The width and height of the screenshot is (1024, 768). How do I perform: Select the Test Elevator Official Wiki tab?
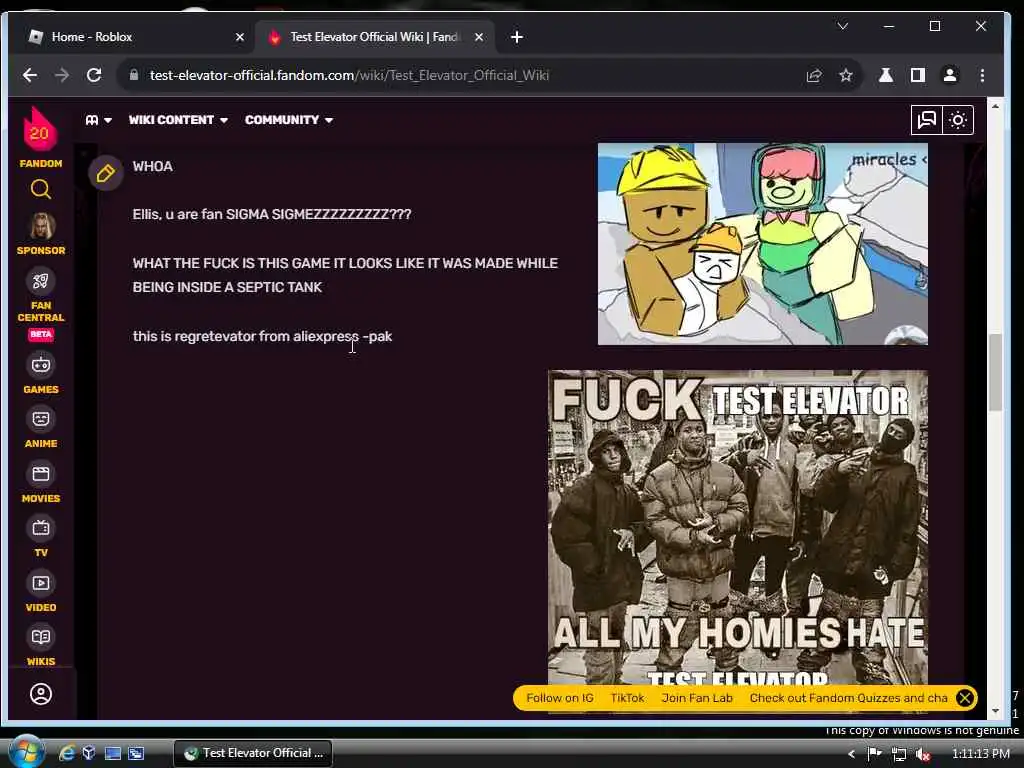pos(374,37)
